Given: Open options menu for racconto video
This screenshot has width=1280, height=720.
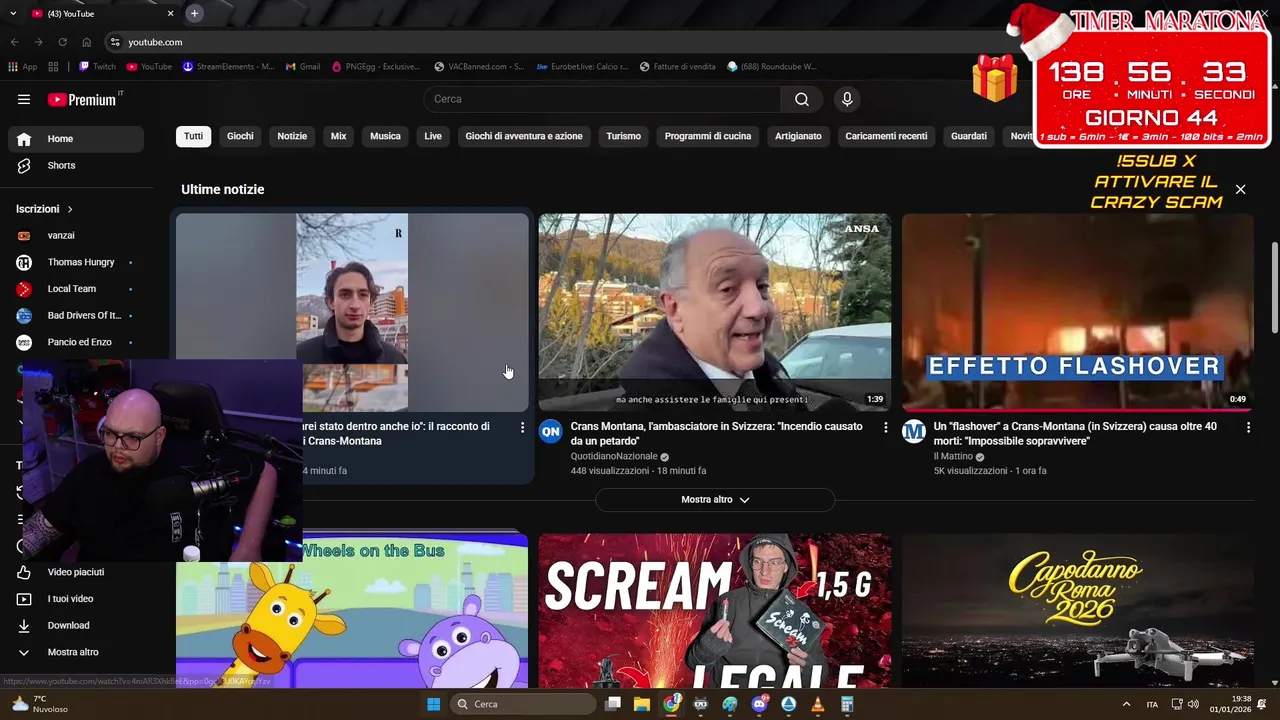Looking at the screenshot, I should coord(522,427).
